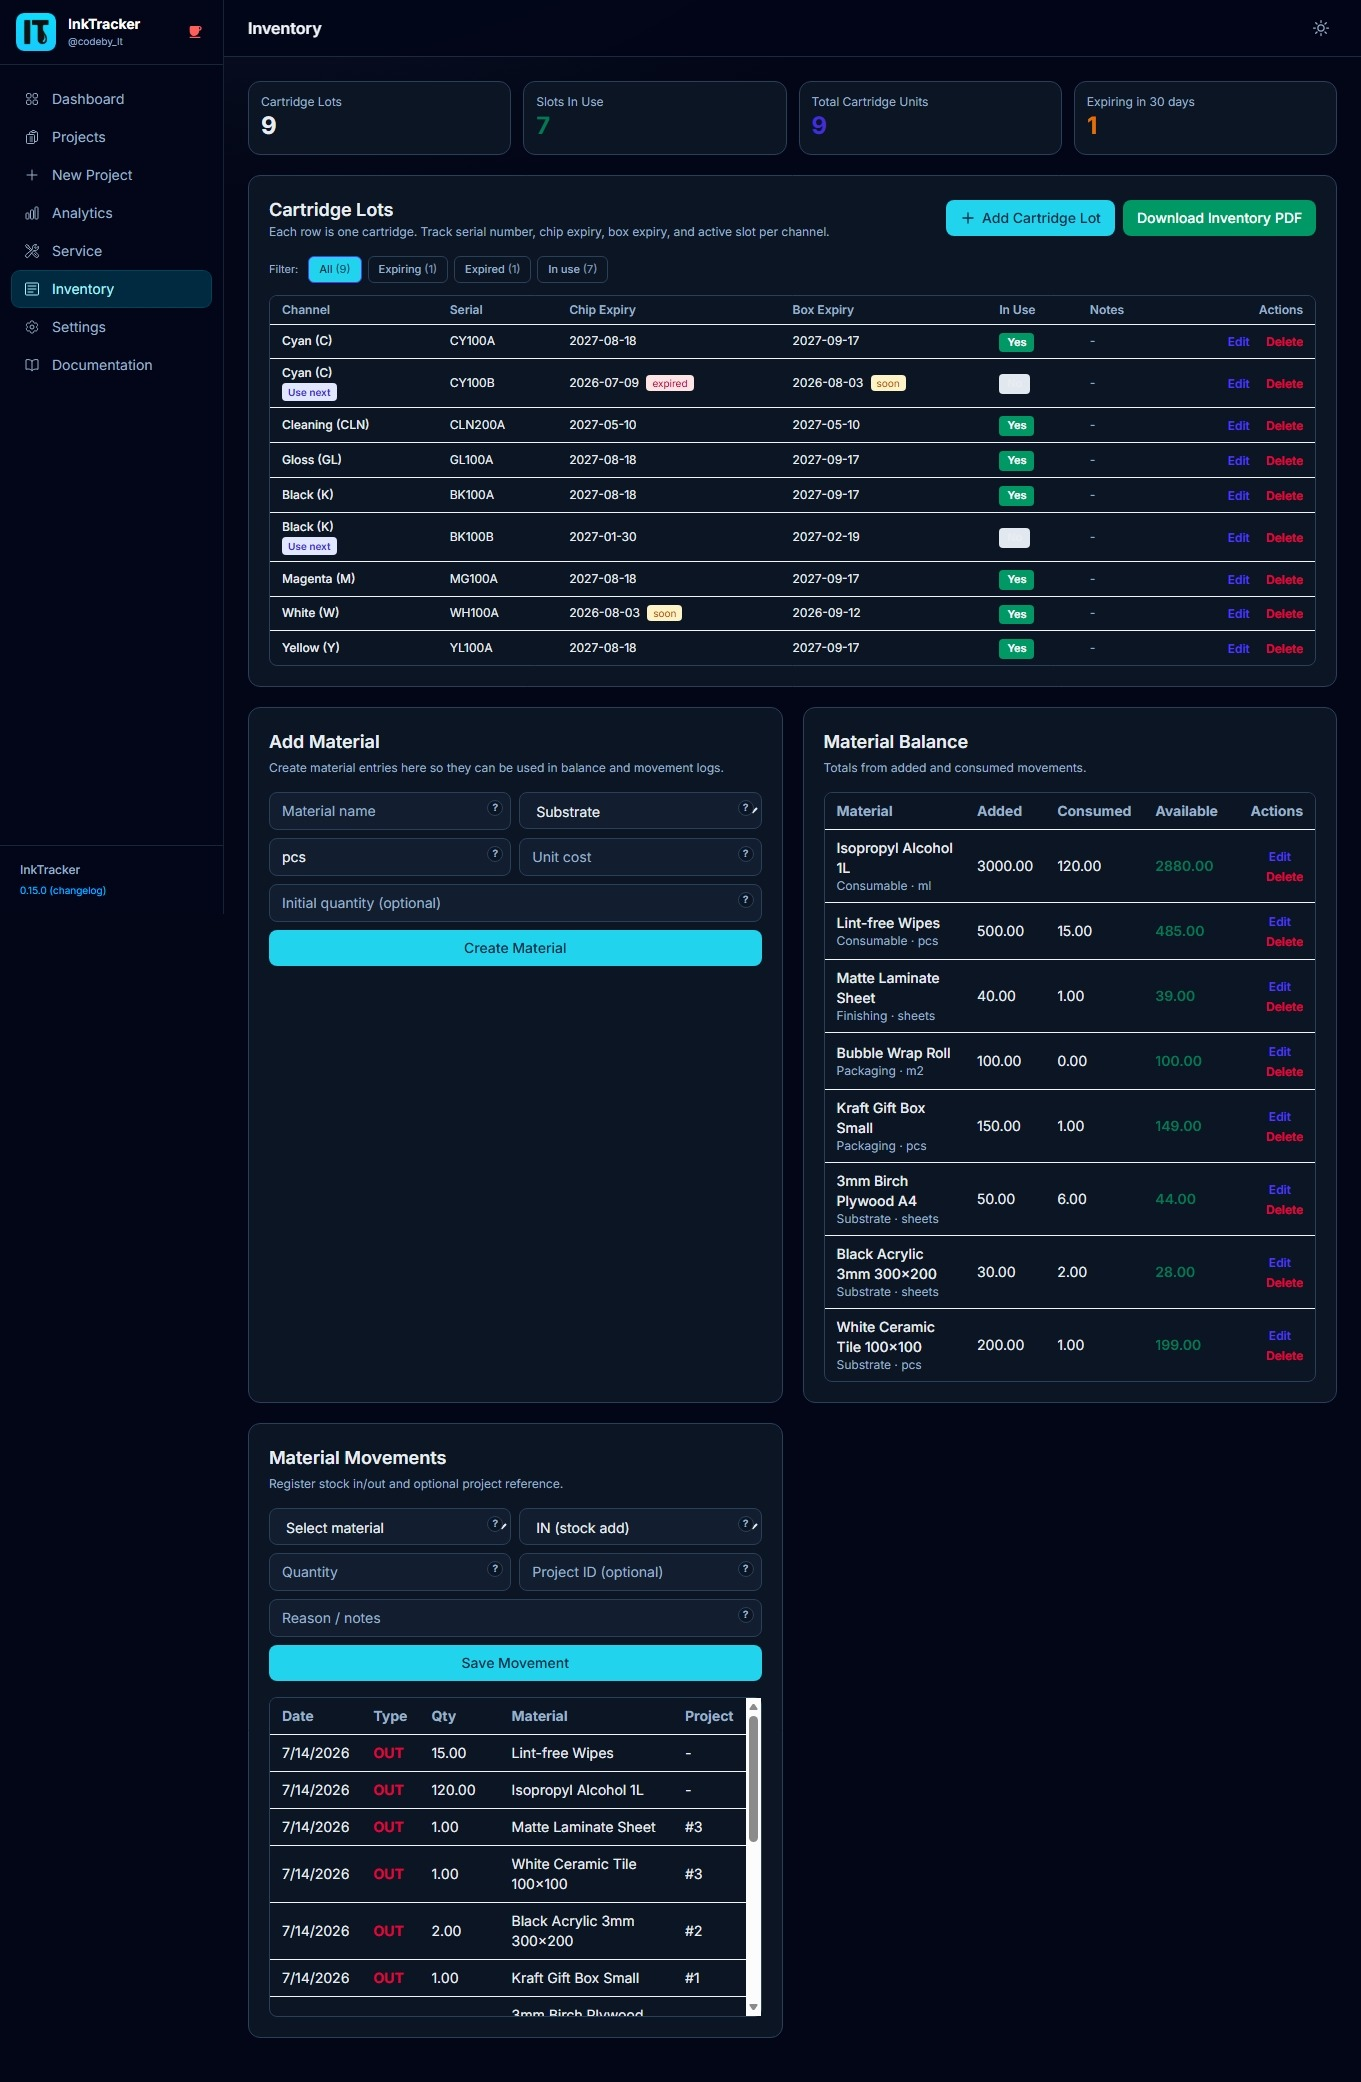Viewport: 1361px width, 2082px height.
Task: Click the help icon in Material name field
Action: [494, 808]
